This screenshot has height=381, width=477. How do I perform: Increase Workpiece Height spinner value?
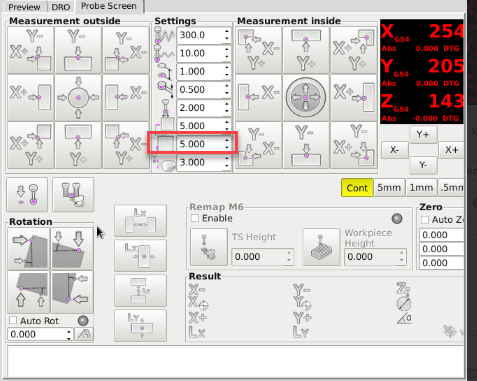[x=402, y=253]
